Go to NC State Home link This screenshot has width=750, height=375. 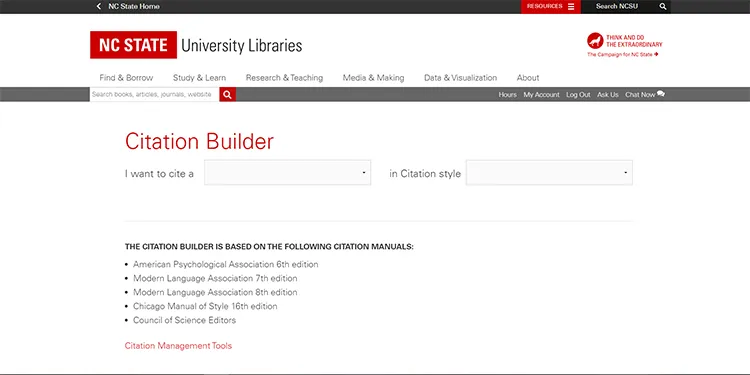[134, 6]
